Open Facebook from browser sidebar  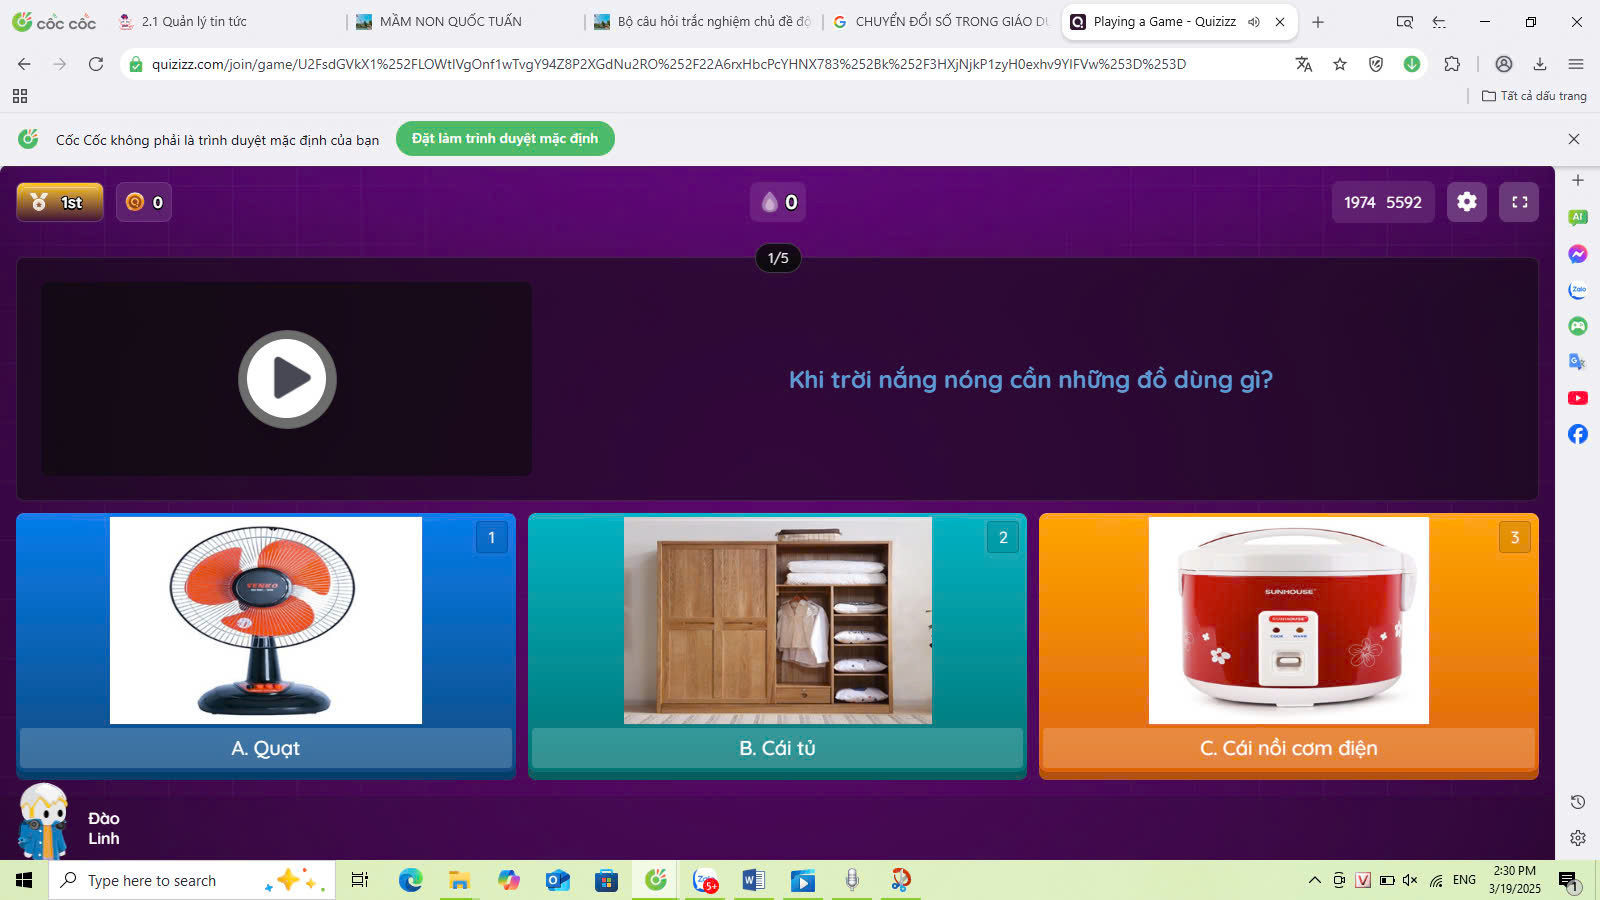[1578, 434]
